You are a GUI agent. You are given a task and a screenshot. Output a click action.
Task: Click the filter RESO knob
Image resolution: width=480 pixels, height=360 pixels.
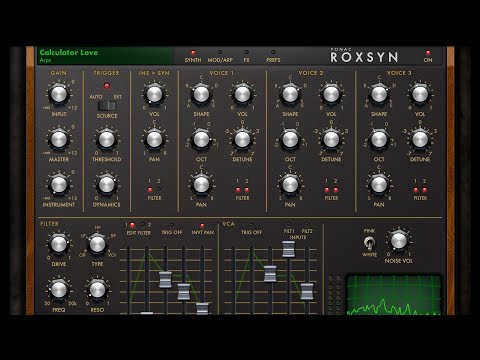[x=97, y=290]
